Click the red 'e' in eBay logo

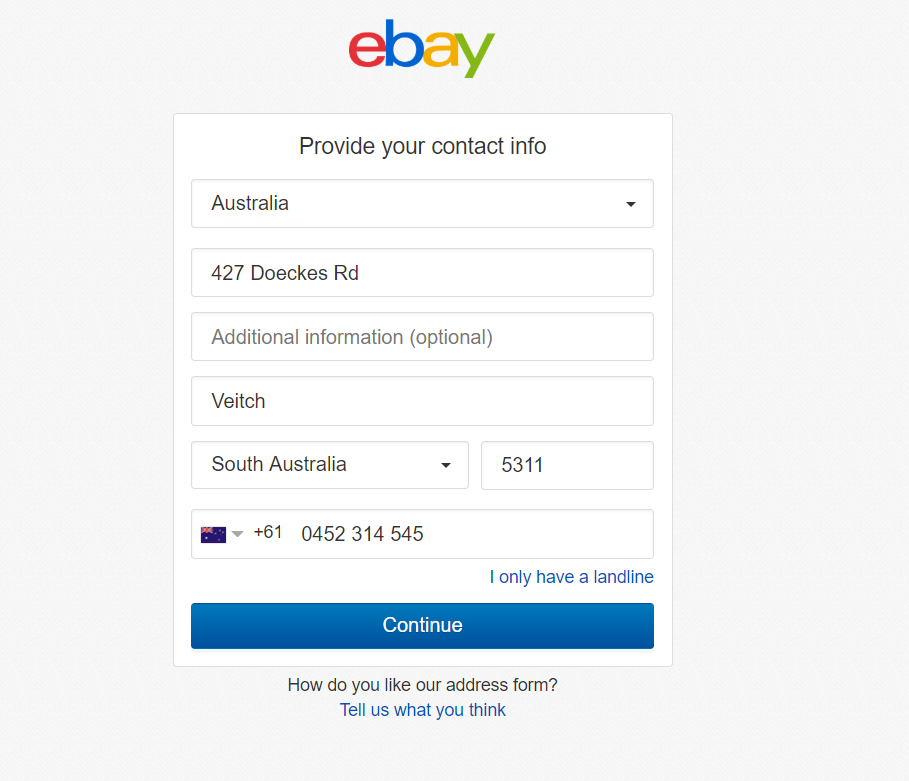365,48
